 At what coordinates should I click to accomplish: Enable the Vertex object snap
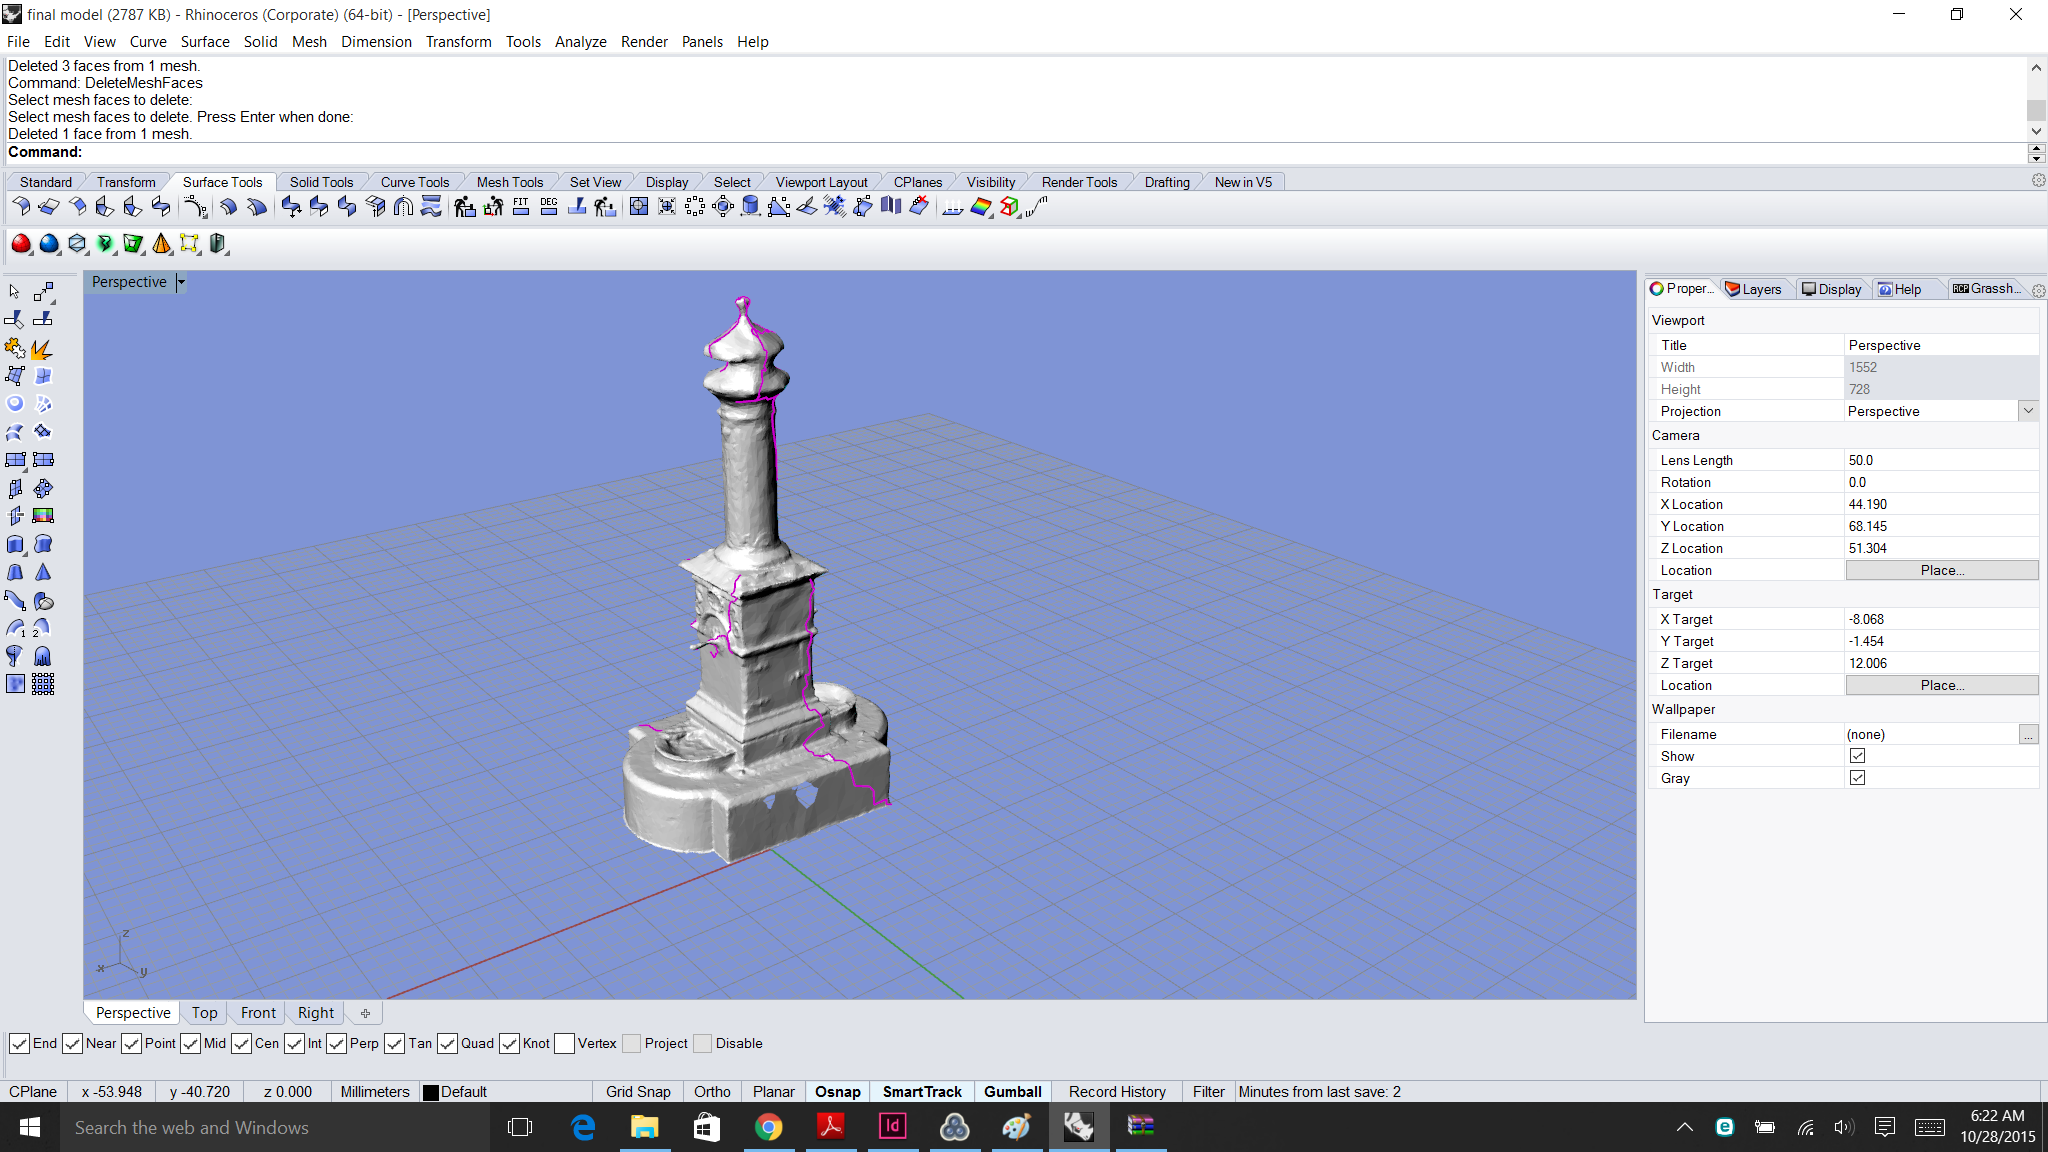tap(564, 1043)
